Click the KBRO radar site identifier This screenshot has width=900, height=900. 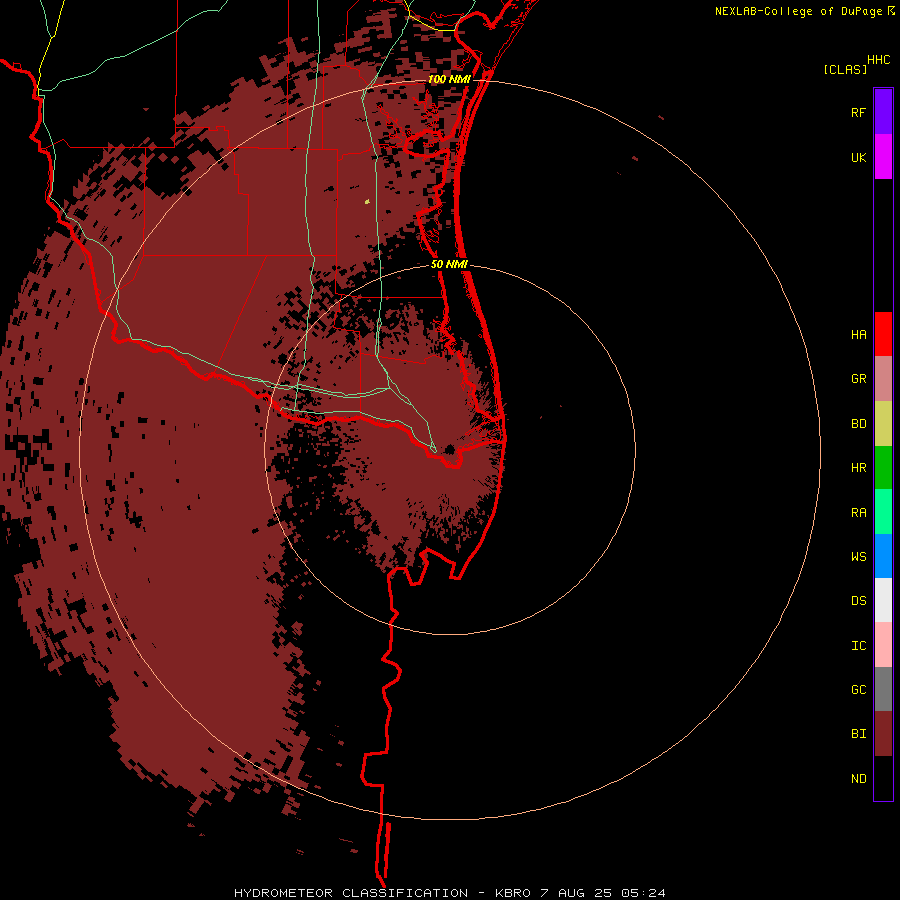coord(513,893)
